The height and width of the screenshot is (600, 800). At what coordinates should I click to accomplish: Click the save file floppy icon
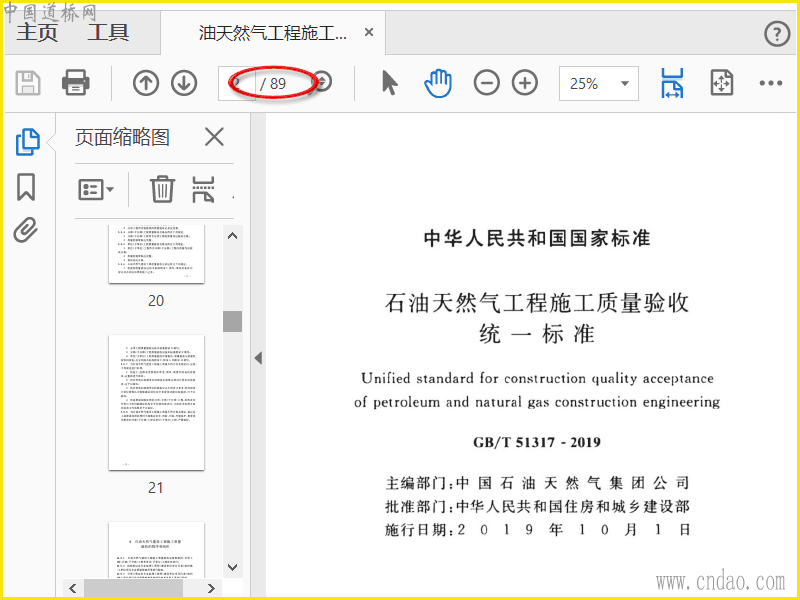(x=28, y=83)
